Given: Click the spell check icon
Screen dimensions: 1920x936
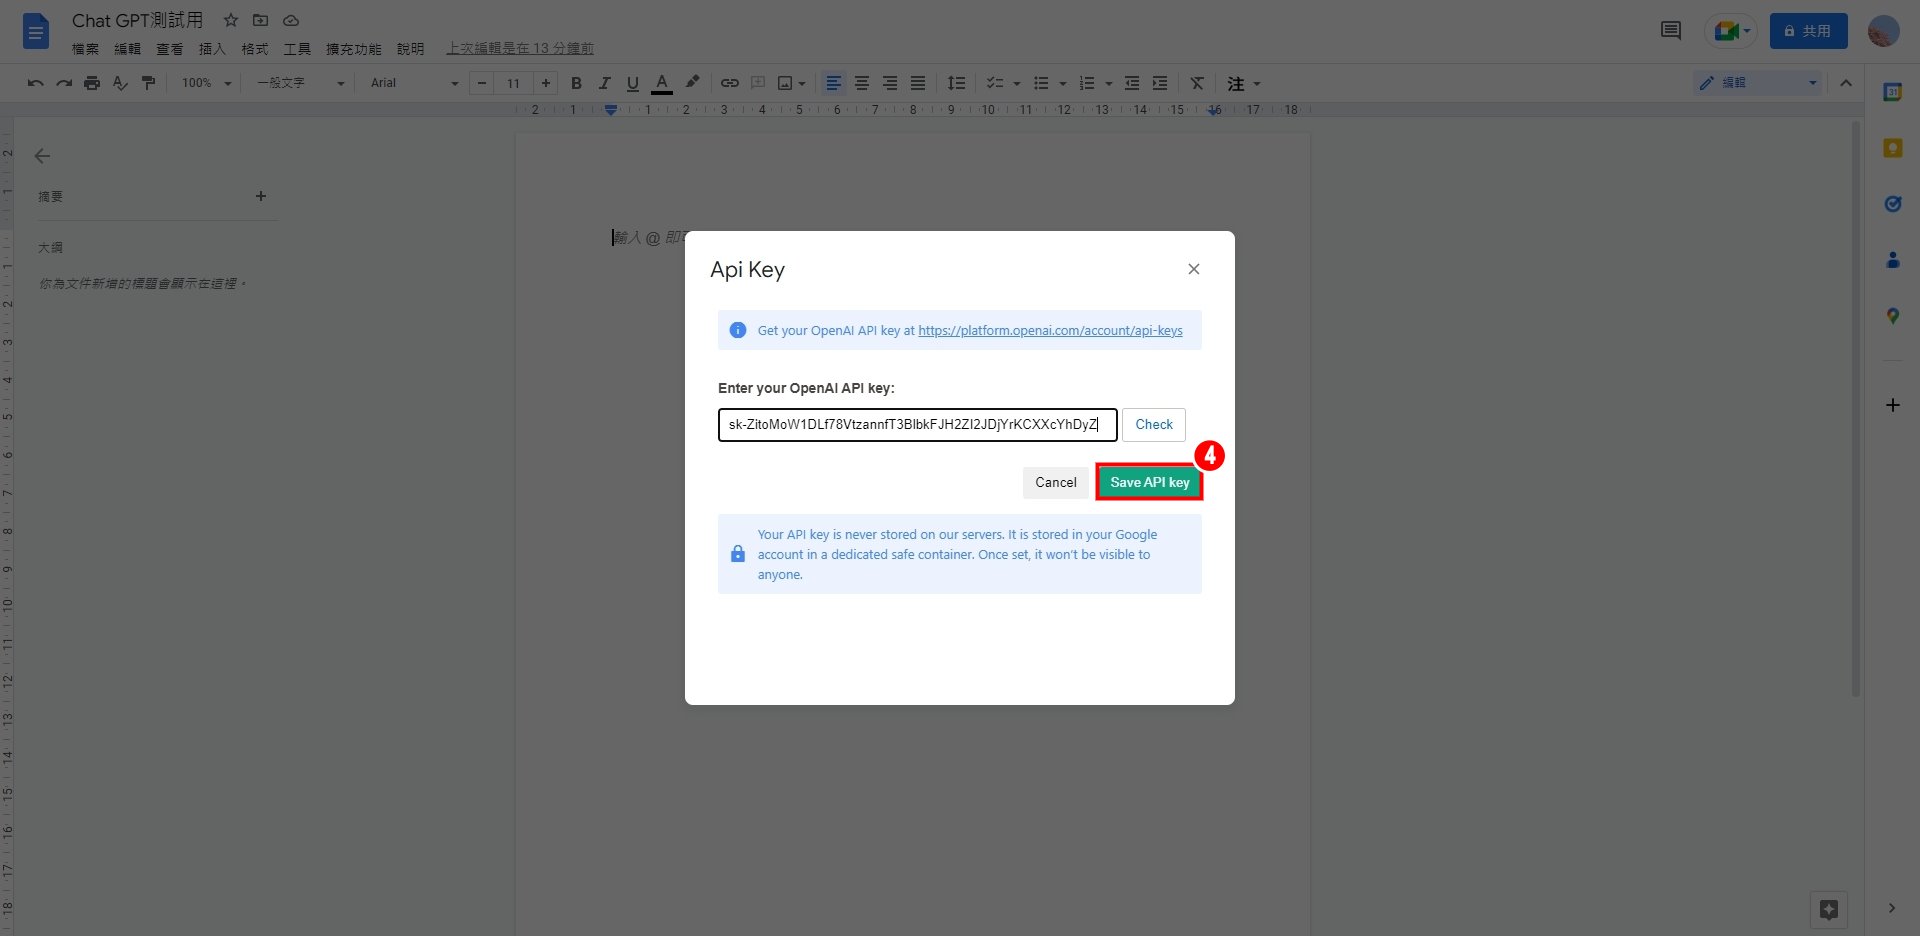Looking at the screenshot, I should [120, 83].
